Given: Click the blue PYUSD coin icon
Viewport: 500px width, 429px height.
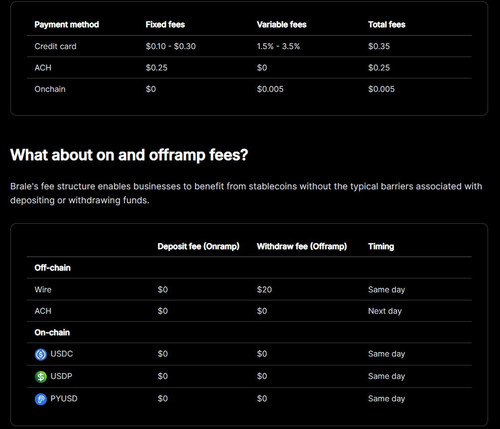Looking at the screenshot, I should (41, 399).
